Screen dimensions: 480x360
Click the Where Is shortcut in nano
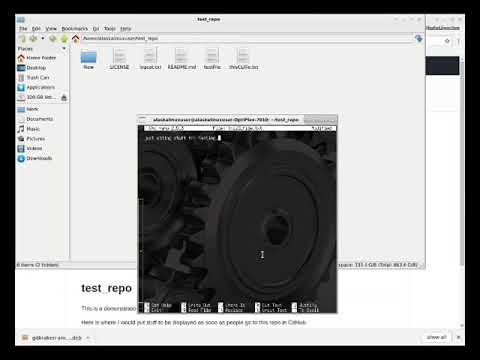232,305
